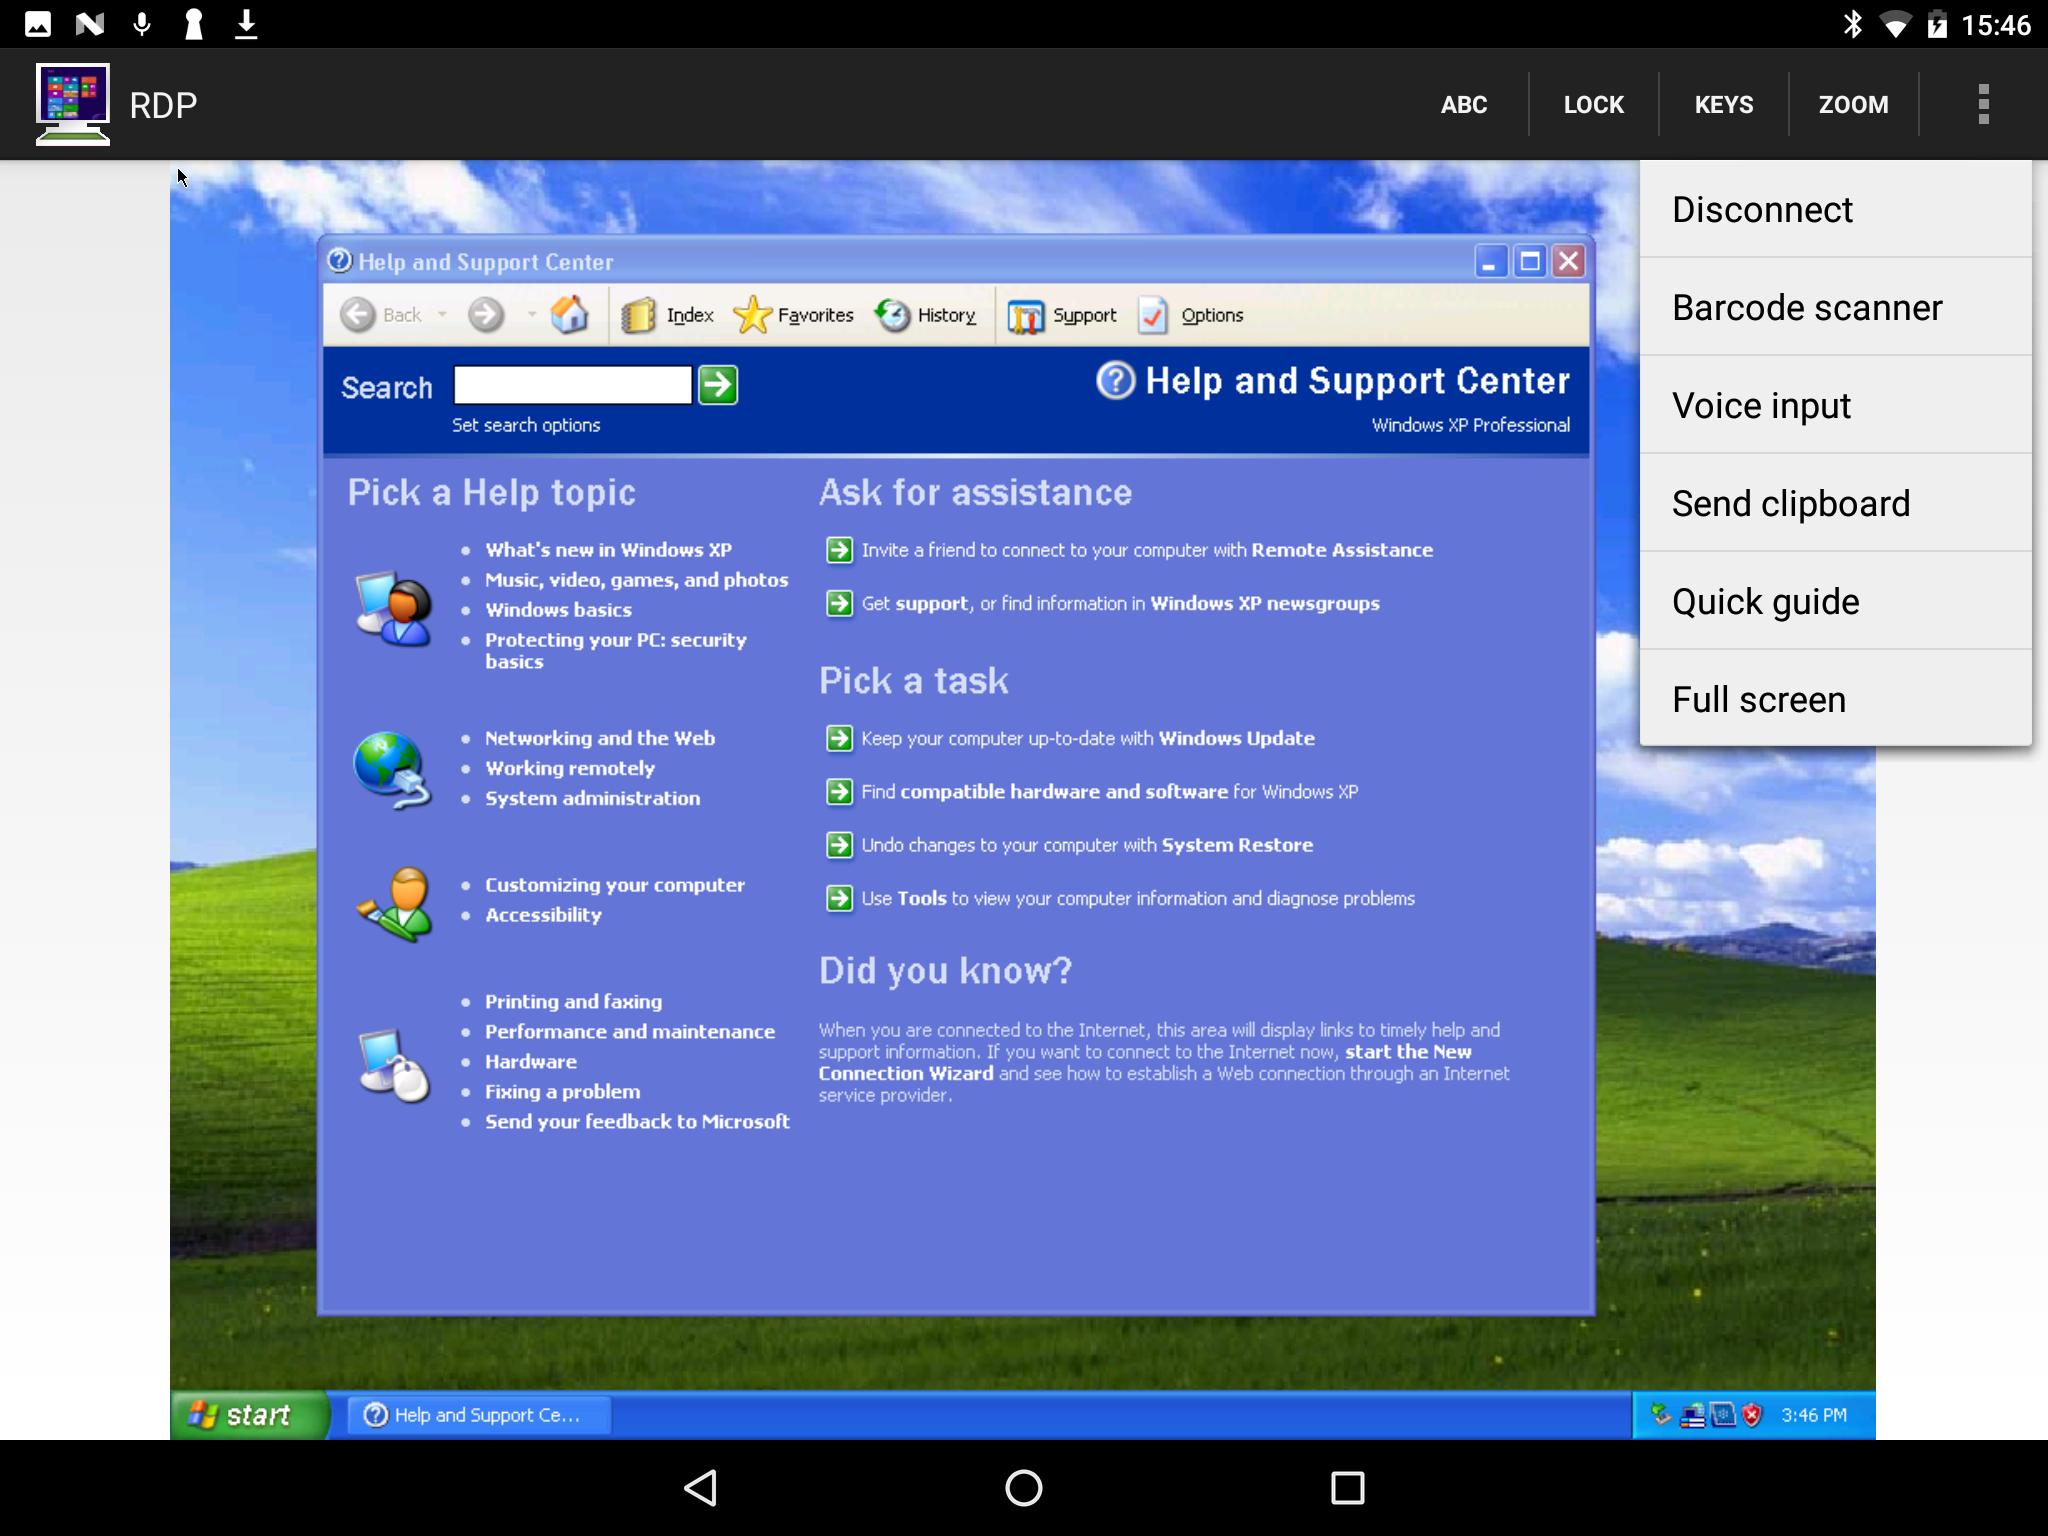Tap the ABC keyboard button
This screenshot has height=1536, width=2048.
1463,104
